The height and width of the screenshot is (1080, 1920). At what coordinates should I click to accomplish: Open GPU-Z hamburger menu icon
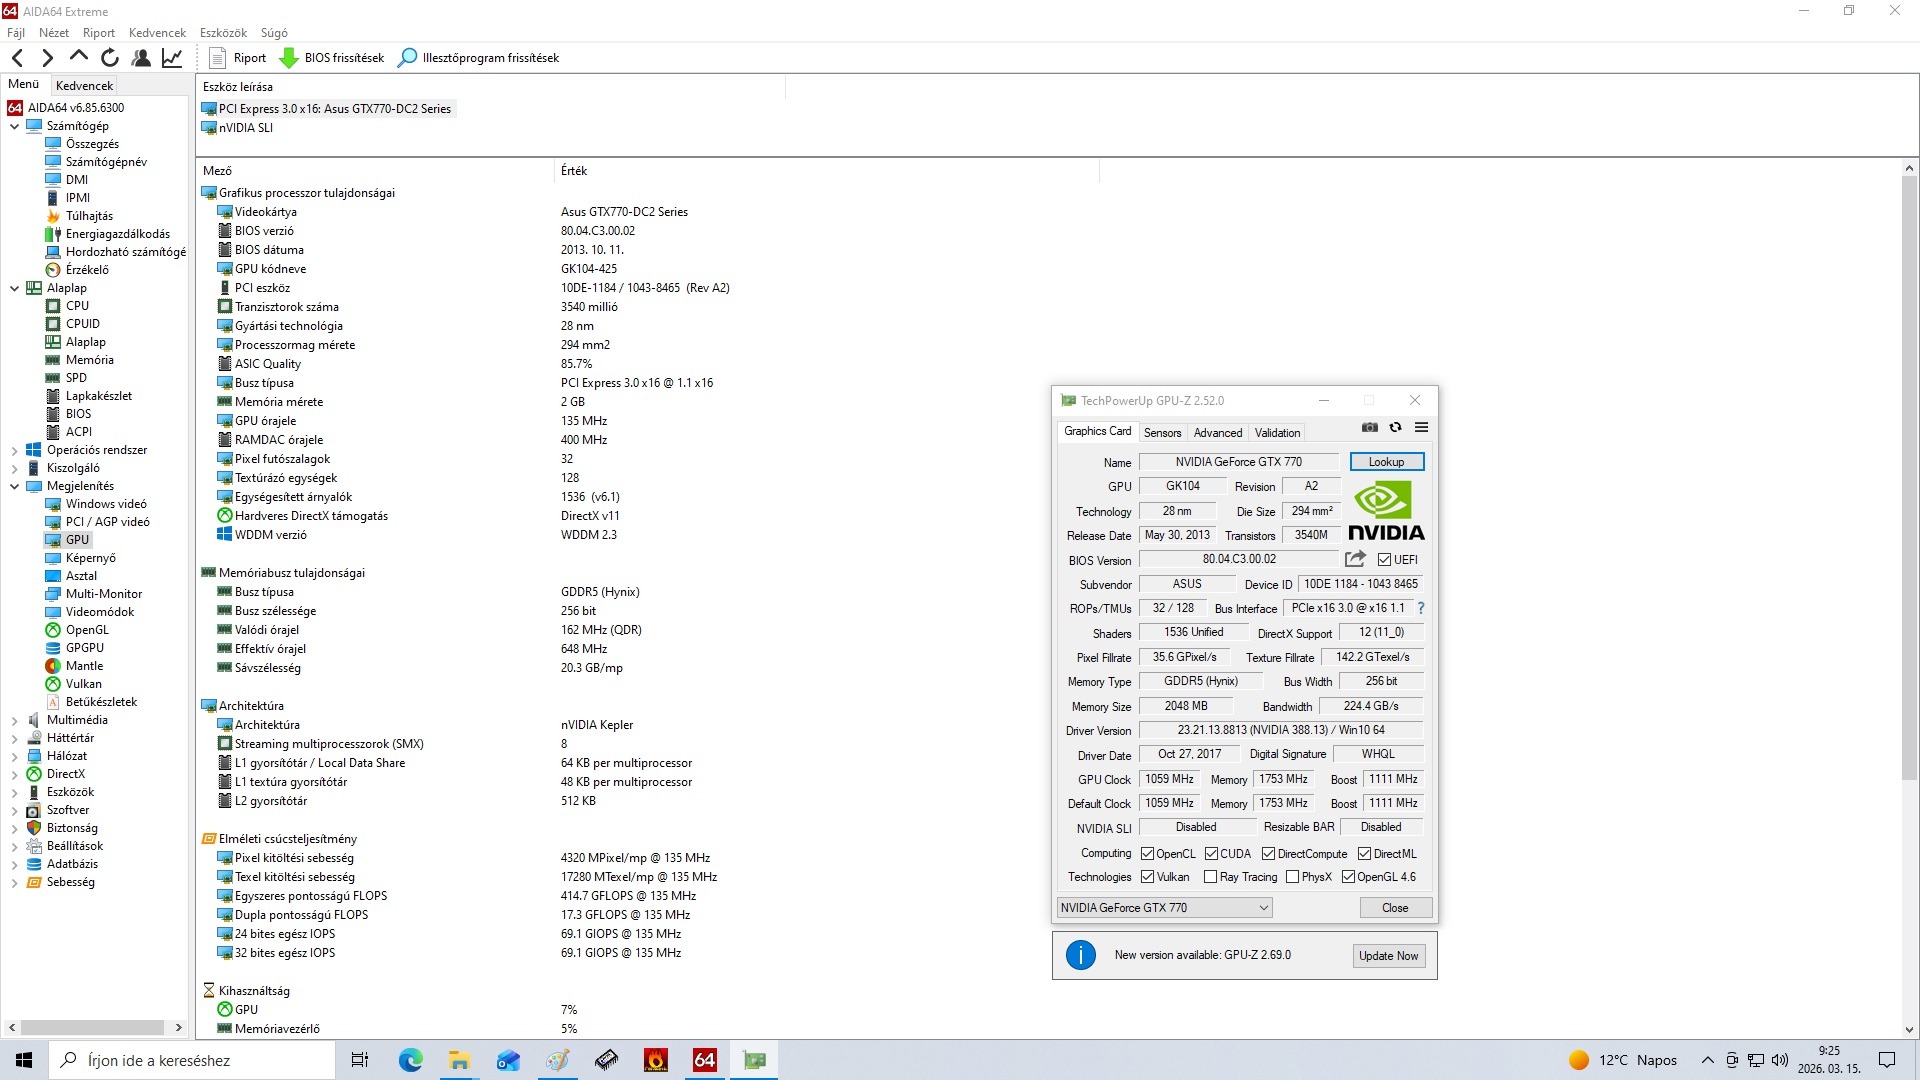click(x=1421, y=428)
